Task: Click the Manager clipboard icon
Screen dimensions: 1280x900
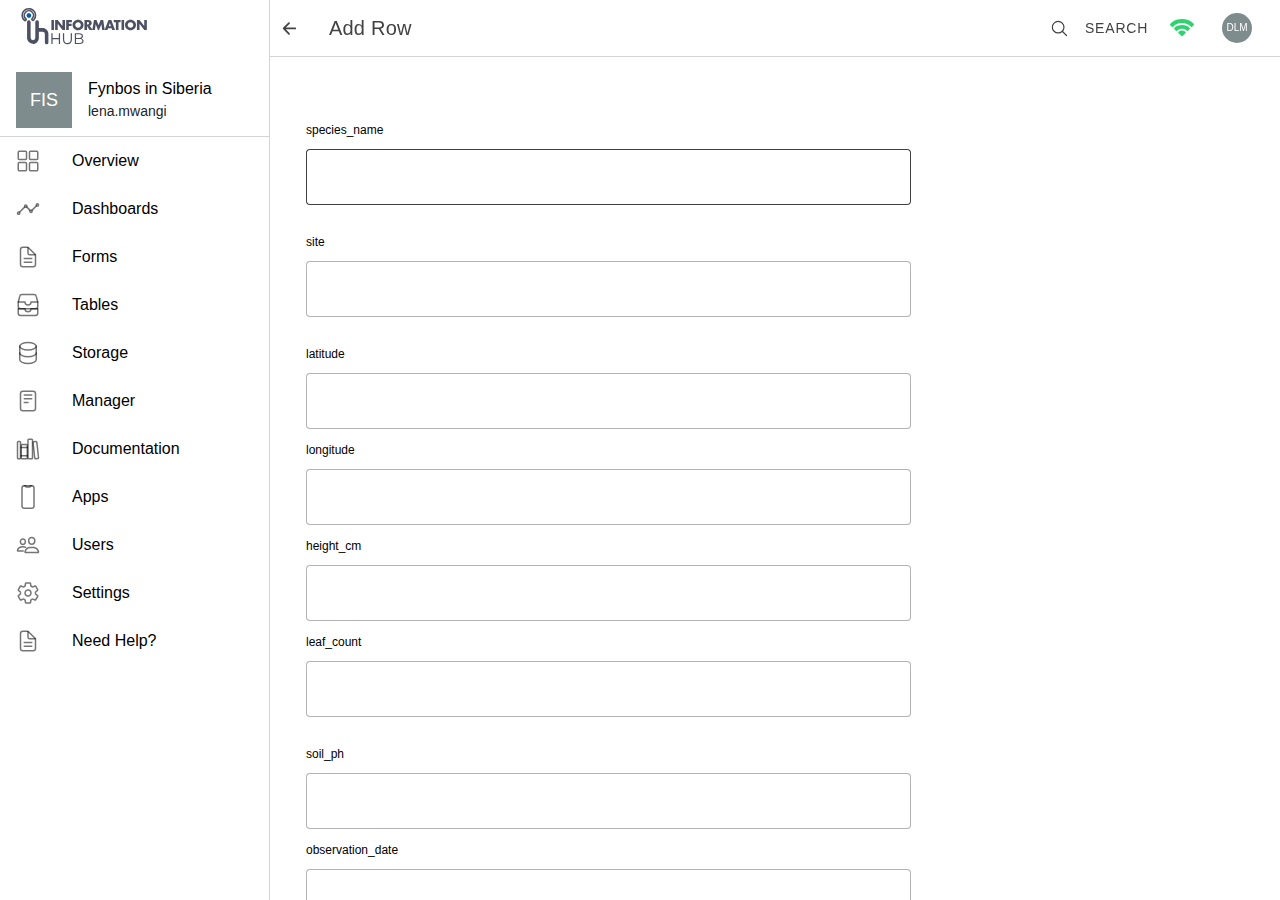Action: pos(28,401)
